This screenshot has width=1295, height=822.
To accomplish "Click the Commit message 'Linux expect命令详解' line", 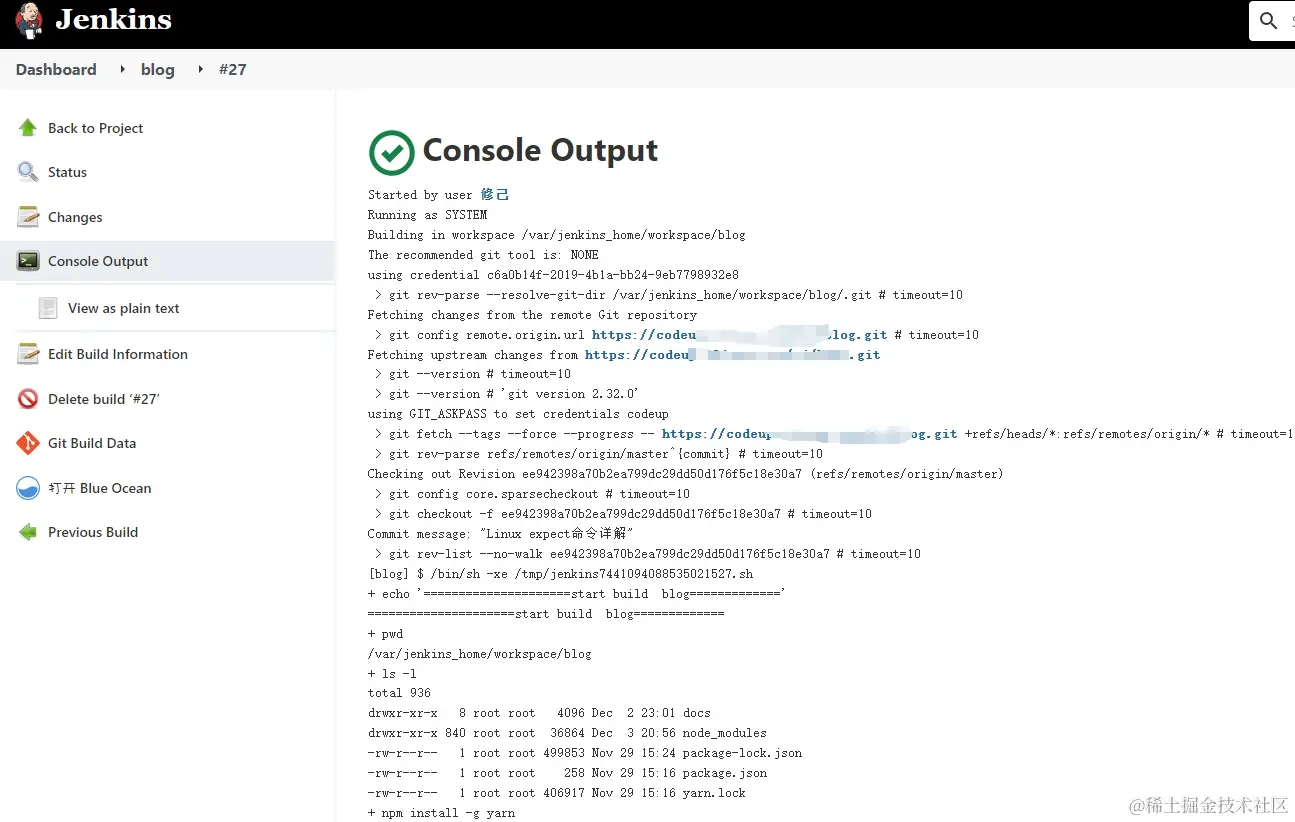I will 501,534.
